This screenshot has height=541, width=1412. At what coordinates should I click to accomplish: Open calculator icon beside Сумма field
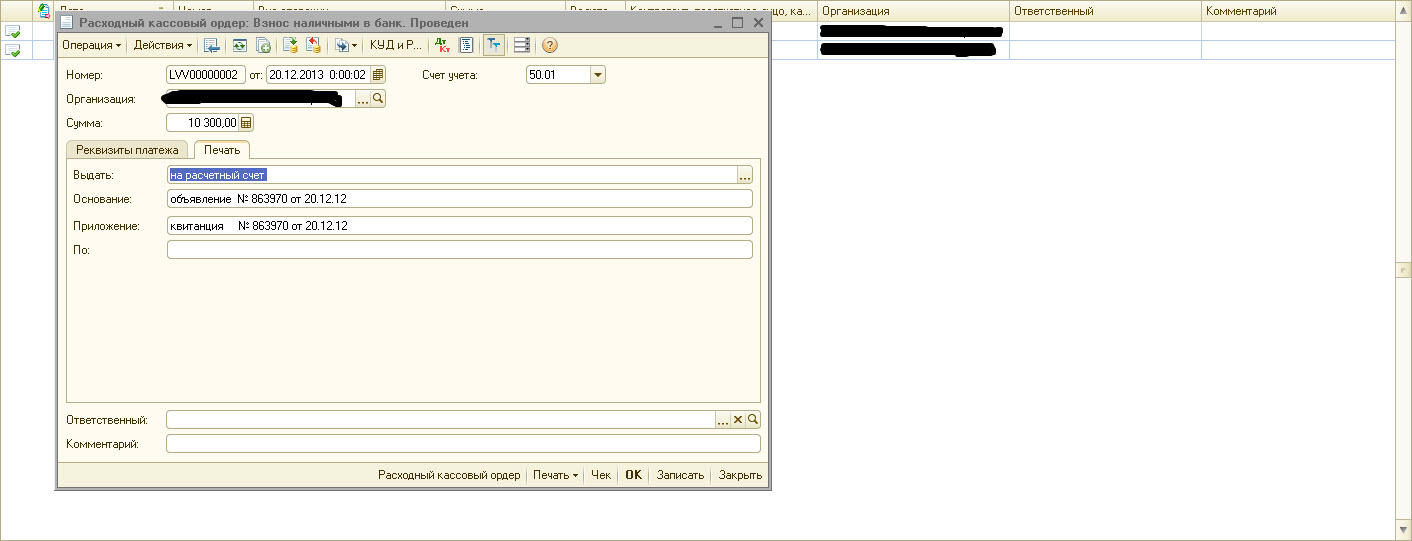pos(246,123)
